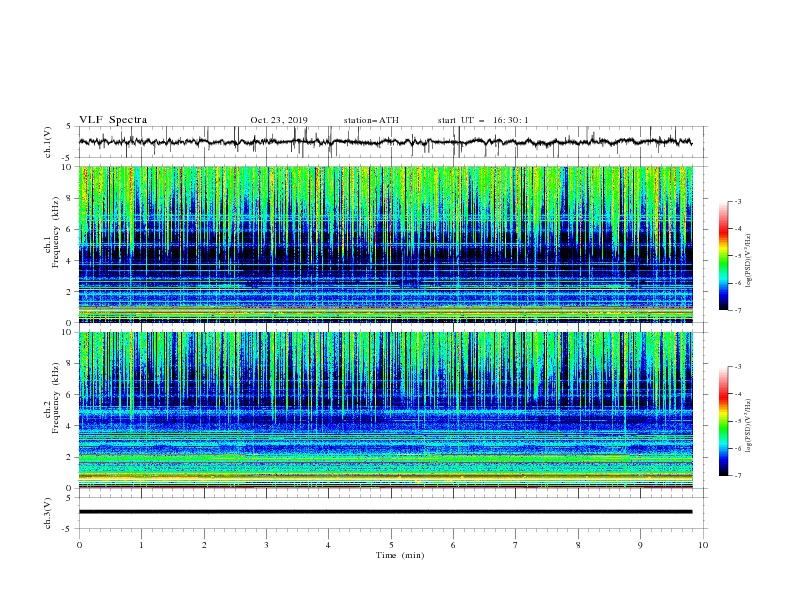792x612 pixels.
Task: Click the "ch.1(V)" axis label
Action: (48, 142)
